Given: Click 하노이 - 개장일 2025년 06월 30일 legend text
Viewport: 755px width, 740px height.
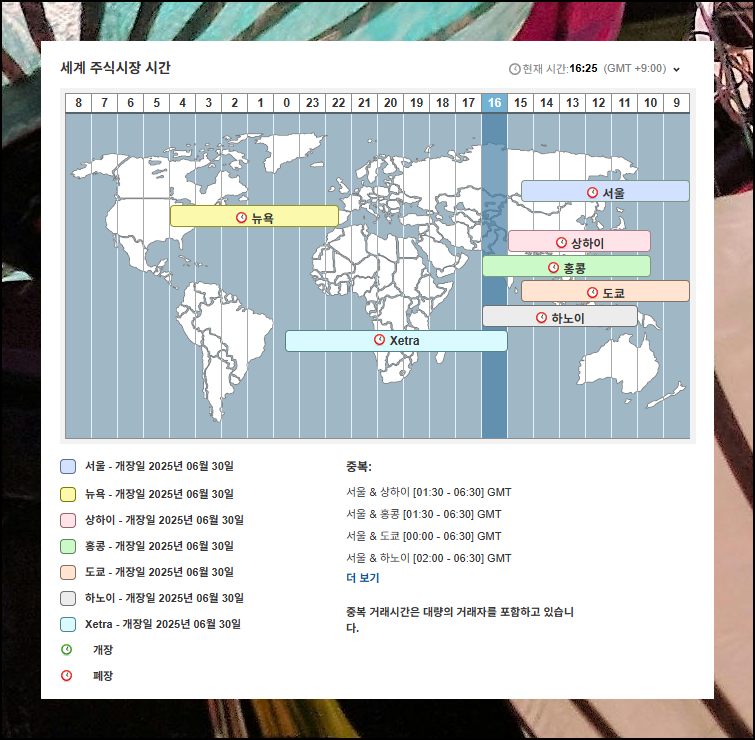Looking at the screenshot, I should (x=165, y=598).
